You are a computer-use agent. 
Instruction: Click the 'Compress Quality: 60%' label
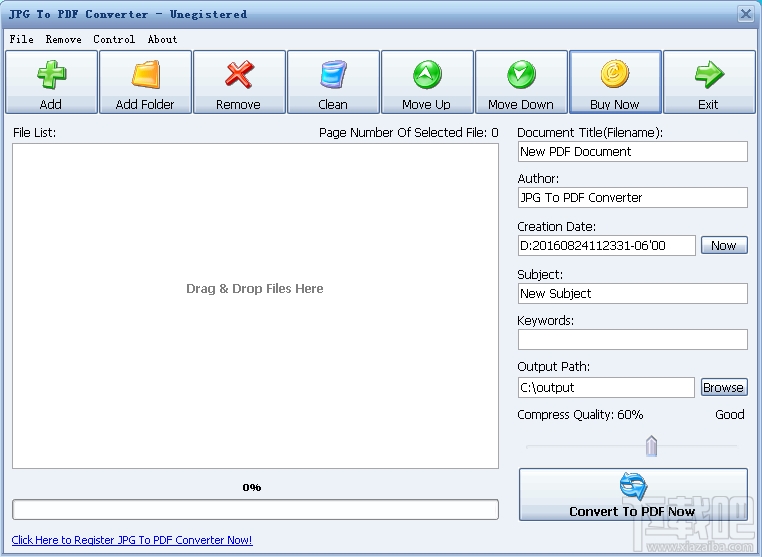pyautogui.click(x=580, y=415)
